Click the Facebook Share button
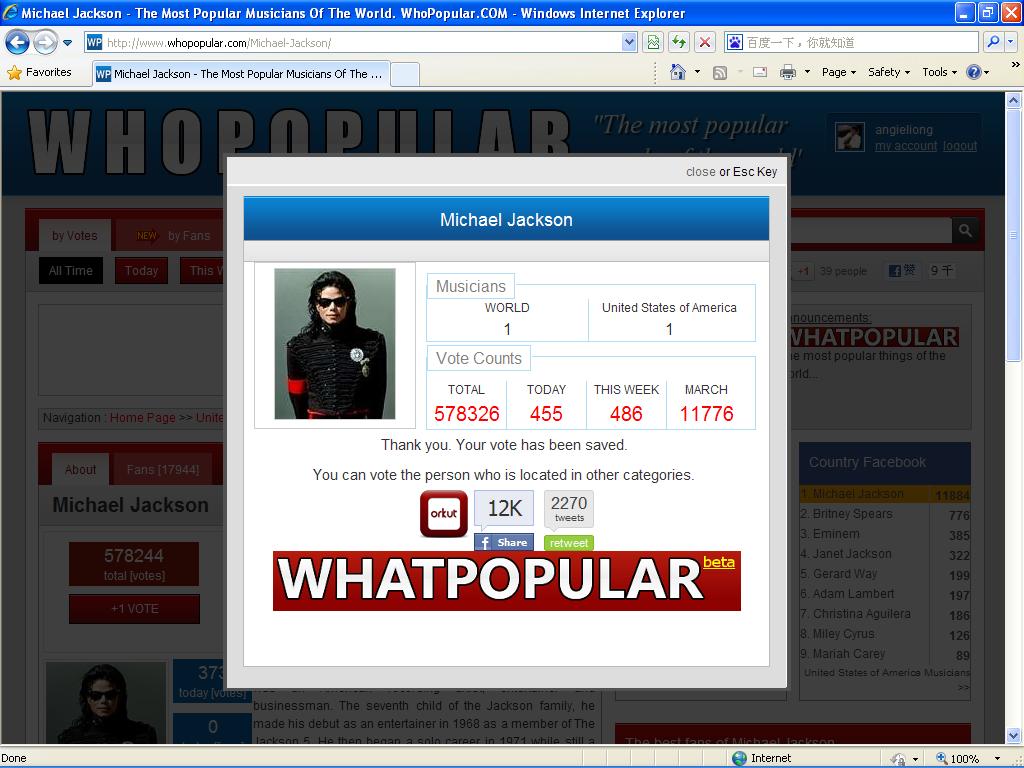 (503, 542)
